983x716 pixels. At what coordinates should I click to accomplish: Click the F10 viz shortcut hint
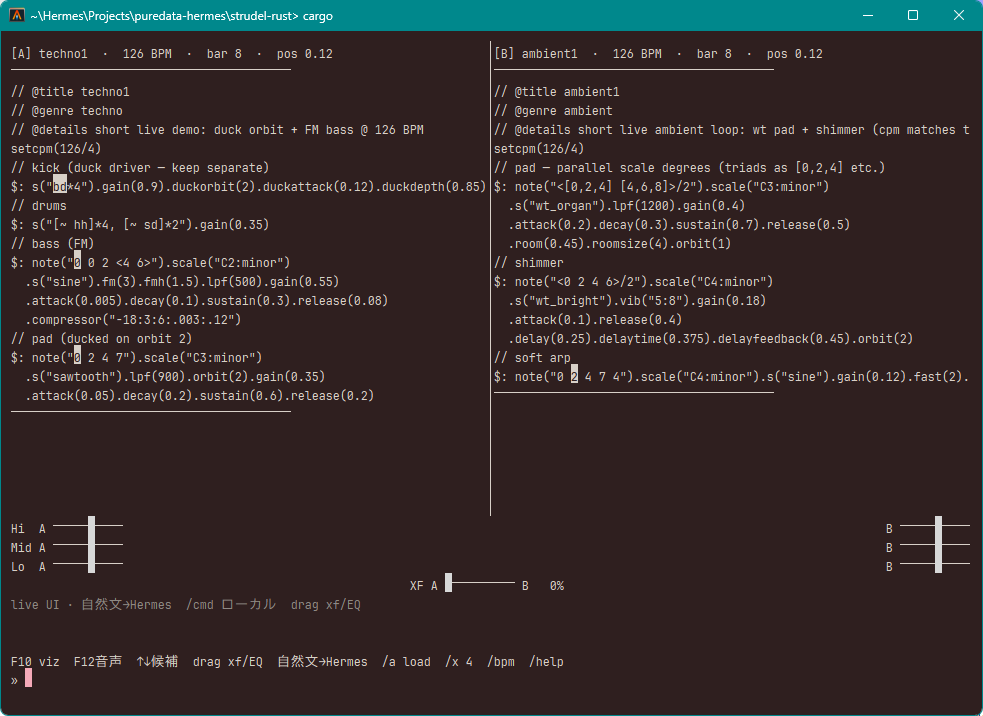(35, 661)
